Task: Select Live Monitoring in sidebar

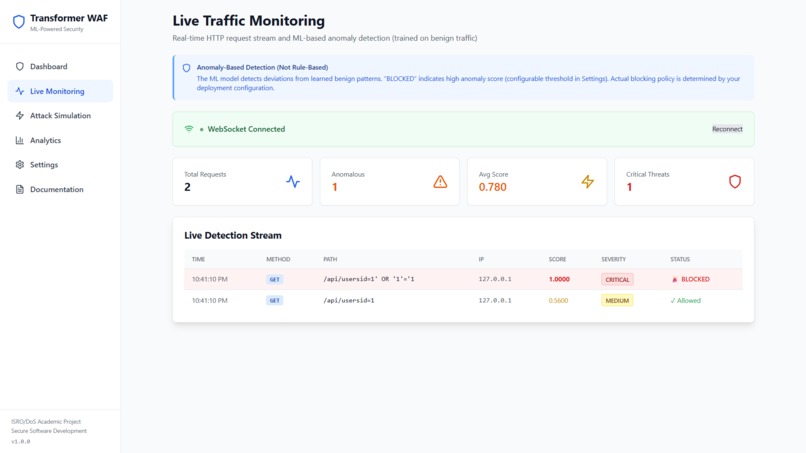Action: [60, 91]
